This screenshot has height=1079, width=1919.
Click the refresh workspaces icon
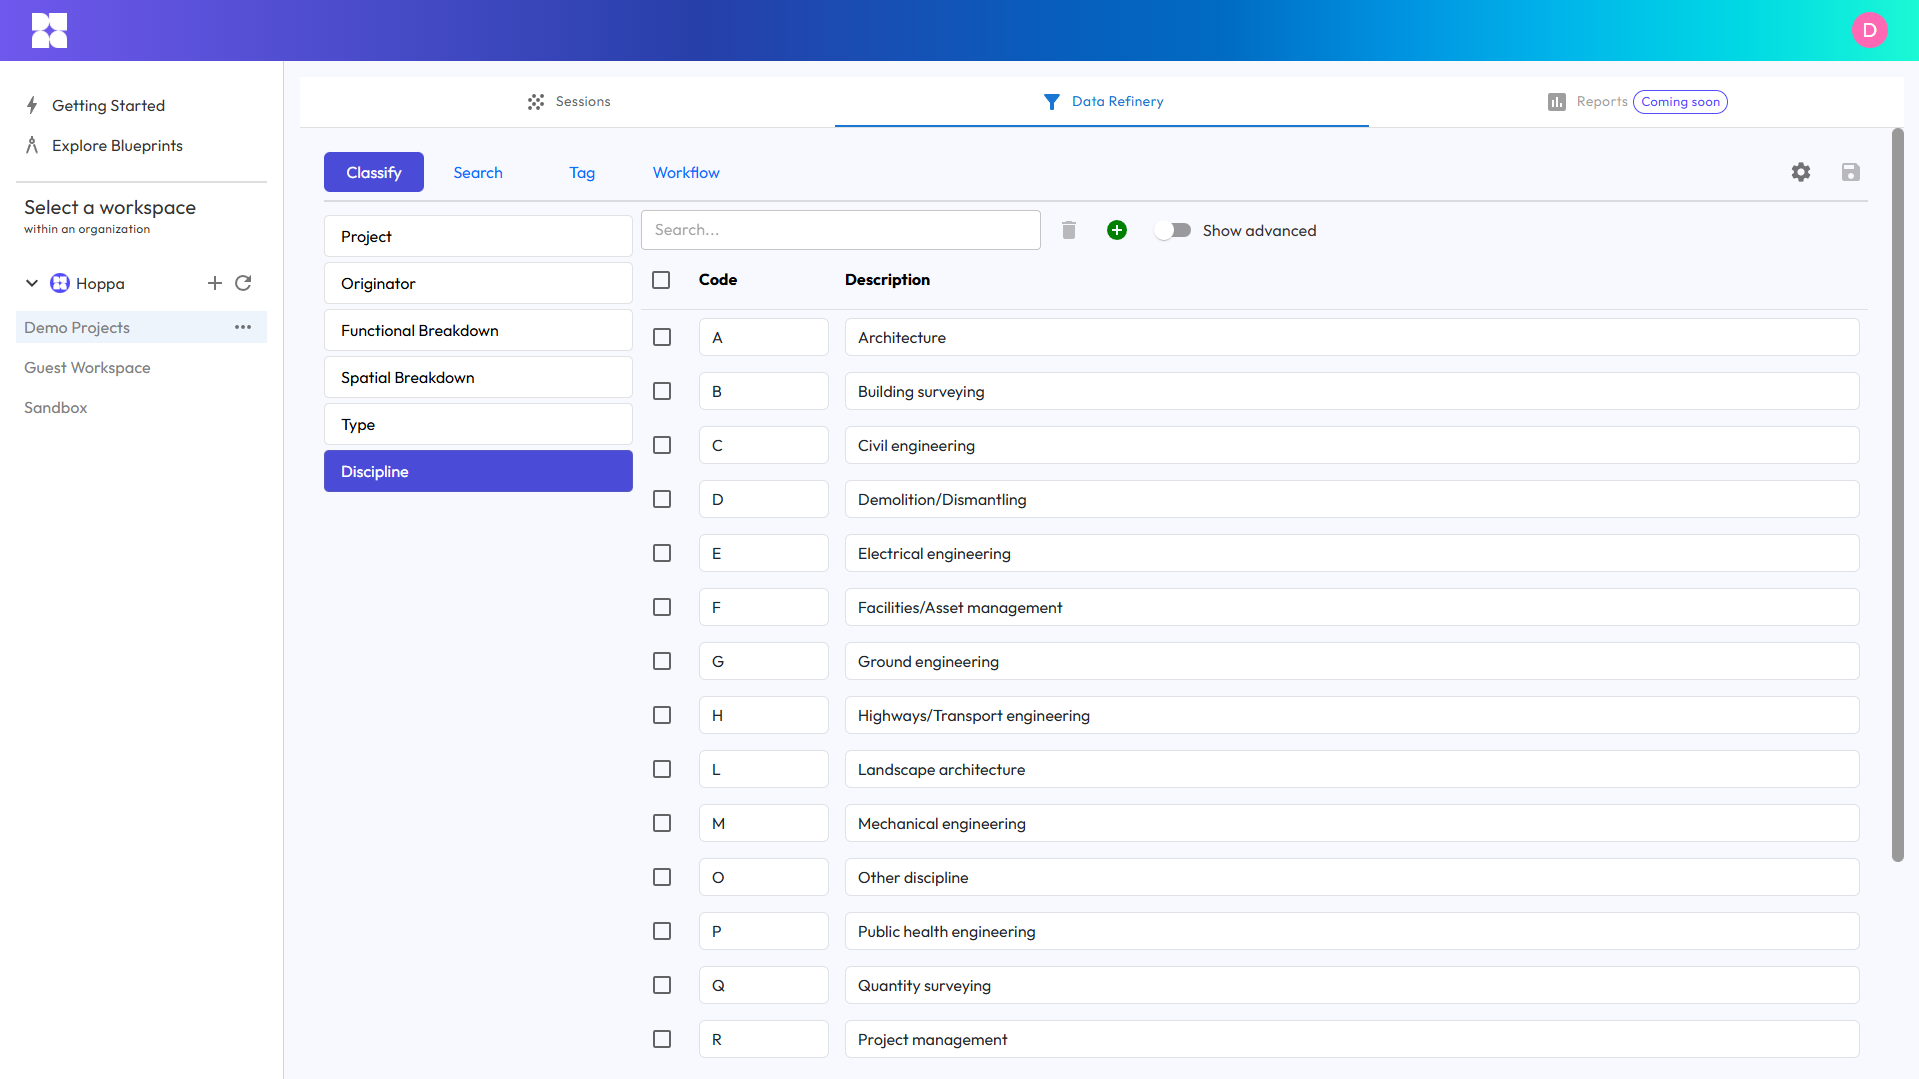click(x=243, y=283)
